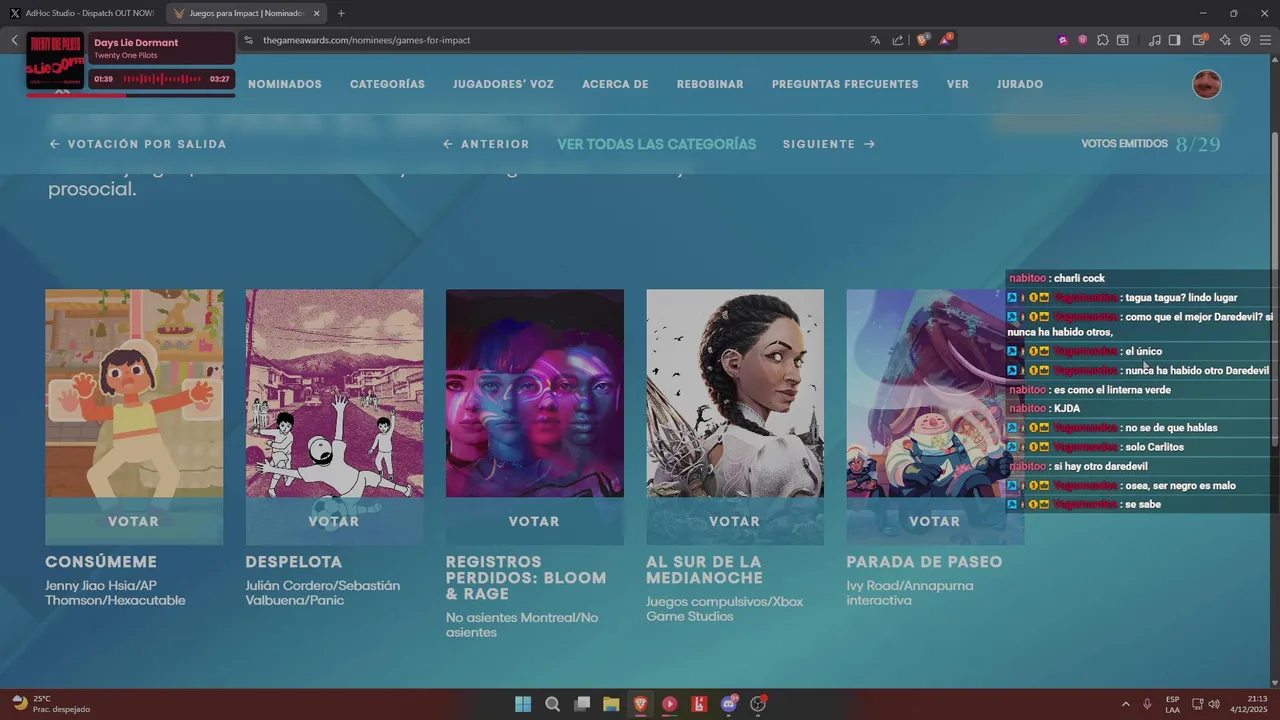Vote for Despelota
The width and height of the screenshot is (1280, 720).
334,521
